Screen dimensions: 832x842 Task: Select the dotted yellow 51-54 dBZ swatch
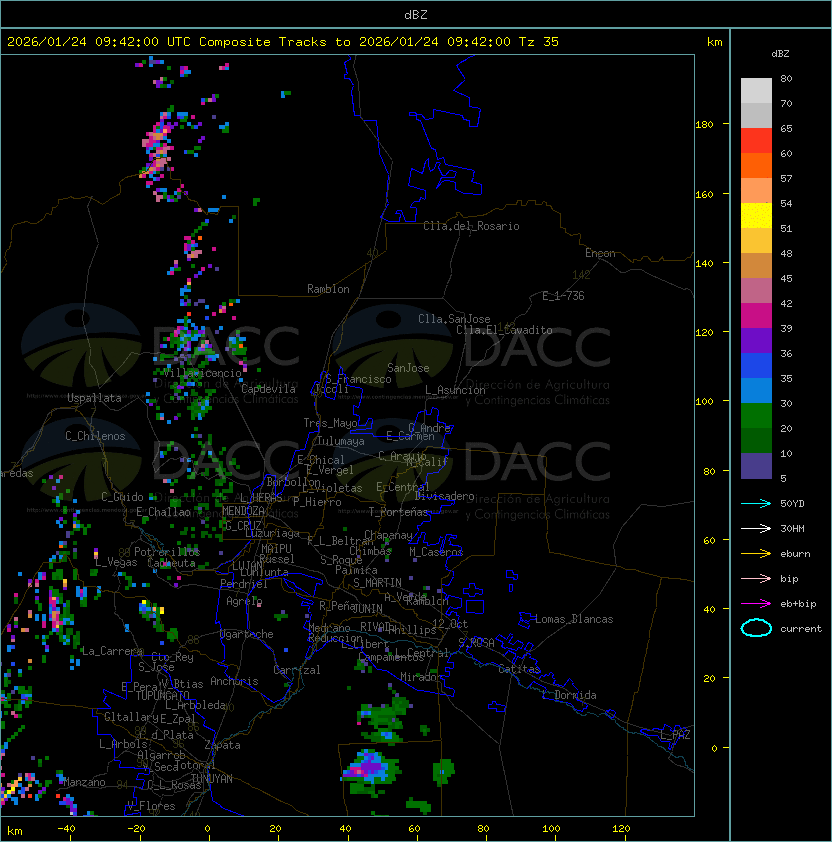click(x=756, y=215)
